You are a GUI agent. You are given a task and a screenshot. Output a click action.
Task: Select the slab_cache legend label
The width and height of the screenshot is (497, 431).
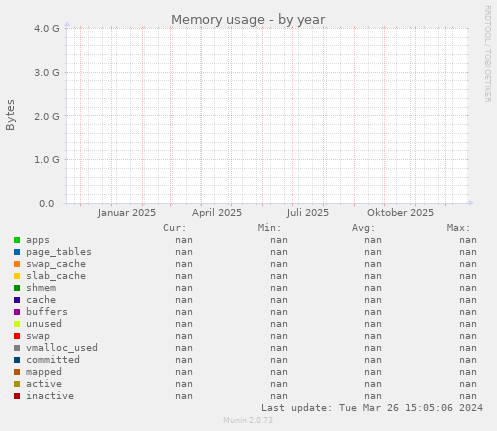click(x=56, y=276)
